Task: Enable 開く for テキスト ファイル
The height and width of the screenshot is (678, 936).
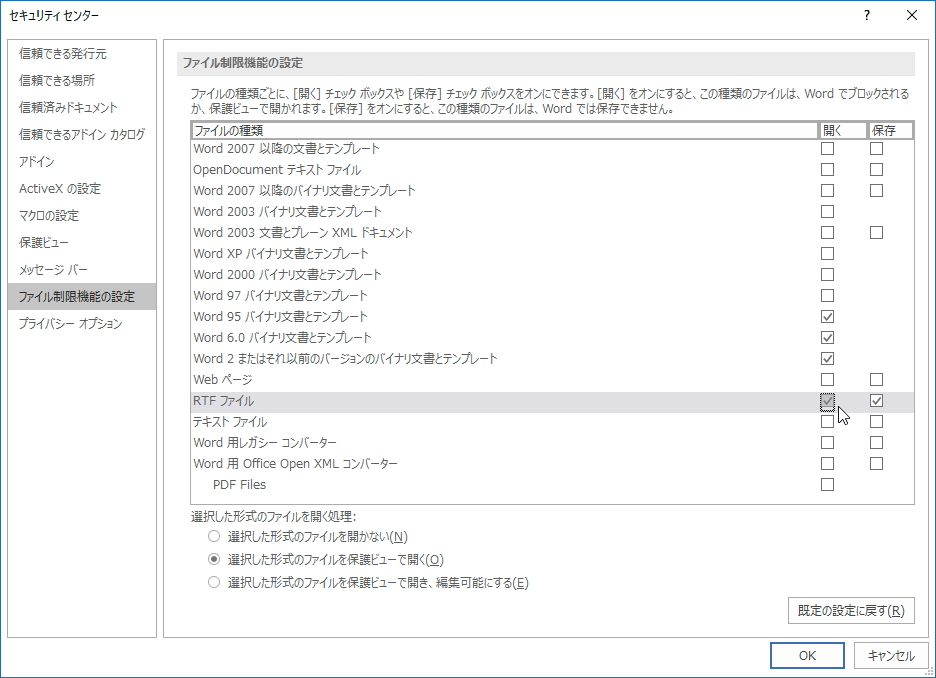Action: click(x=827, y=421)
